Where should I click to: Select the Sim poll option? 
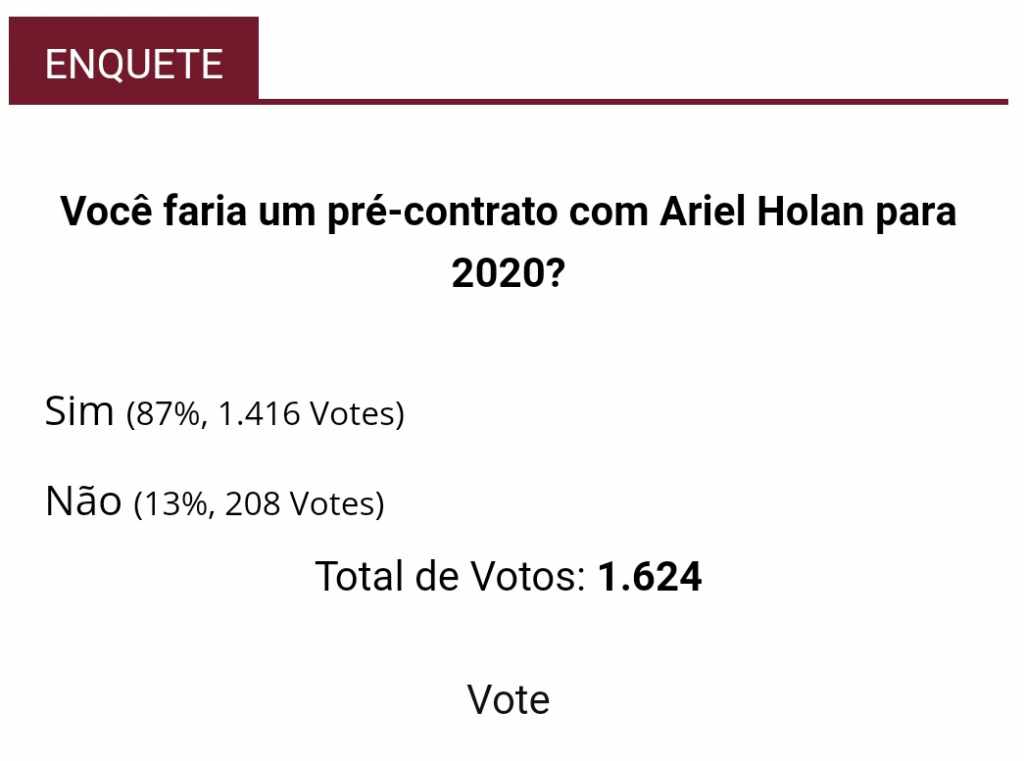79,411
